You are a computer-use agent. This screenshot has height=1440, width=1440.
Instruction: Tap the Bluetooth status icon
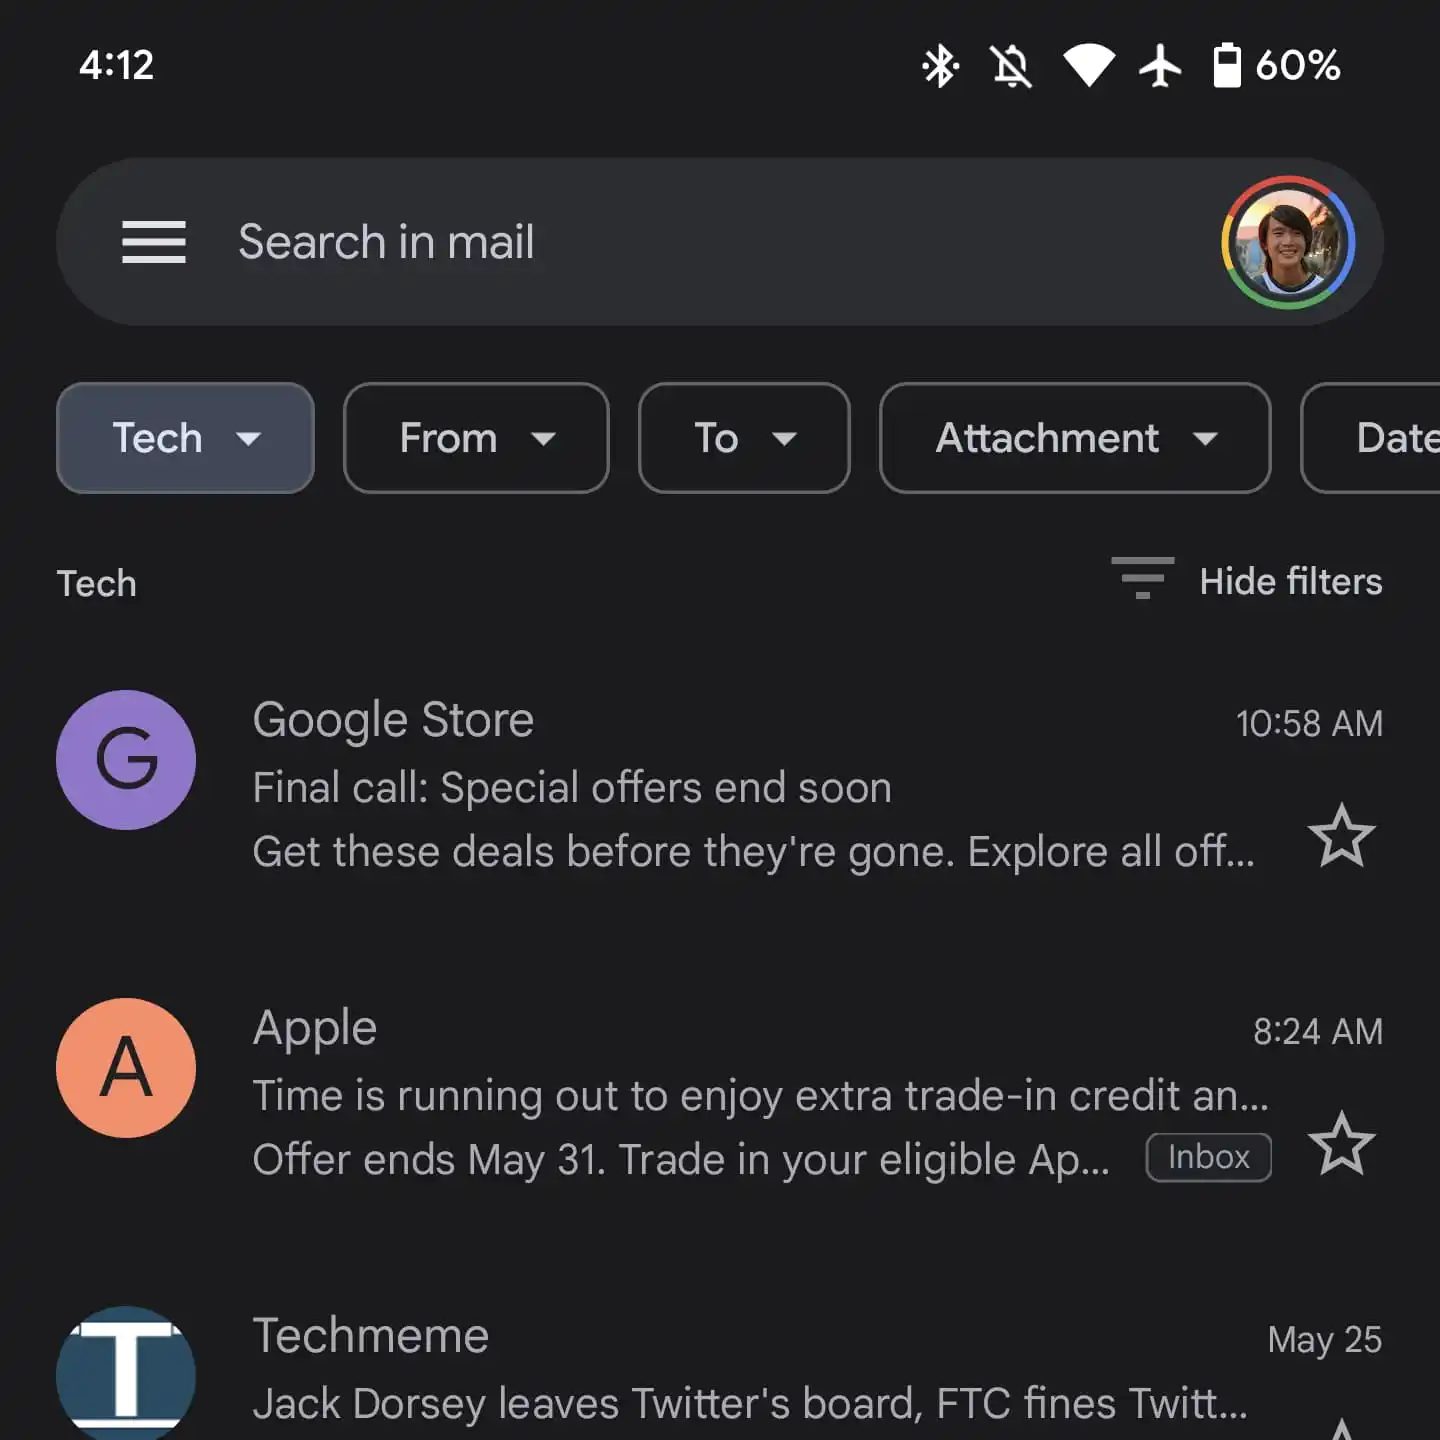coord(939,66)
